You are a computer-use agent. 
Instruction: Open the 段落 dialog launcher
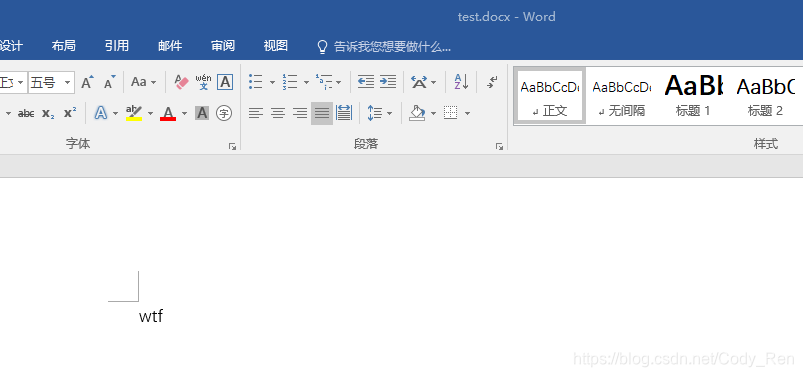499,146
